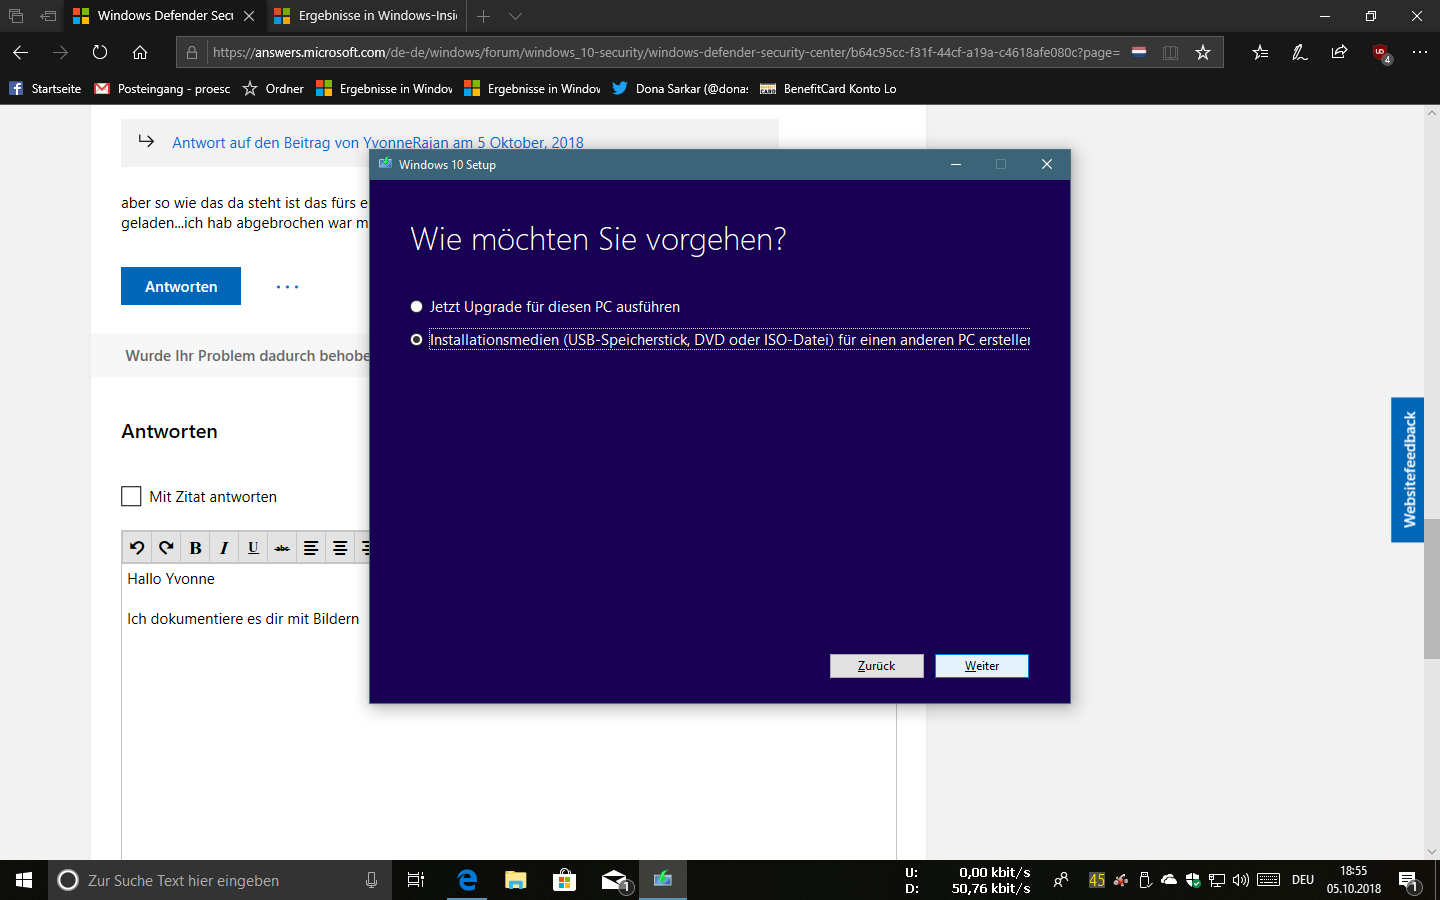The width and height of the screenshot is (1440, 900).
Task: Open Microsoft Store from taskbar
Action: [x=564, y=880]
